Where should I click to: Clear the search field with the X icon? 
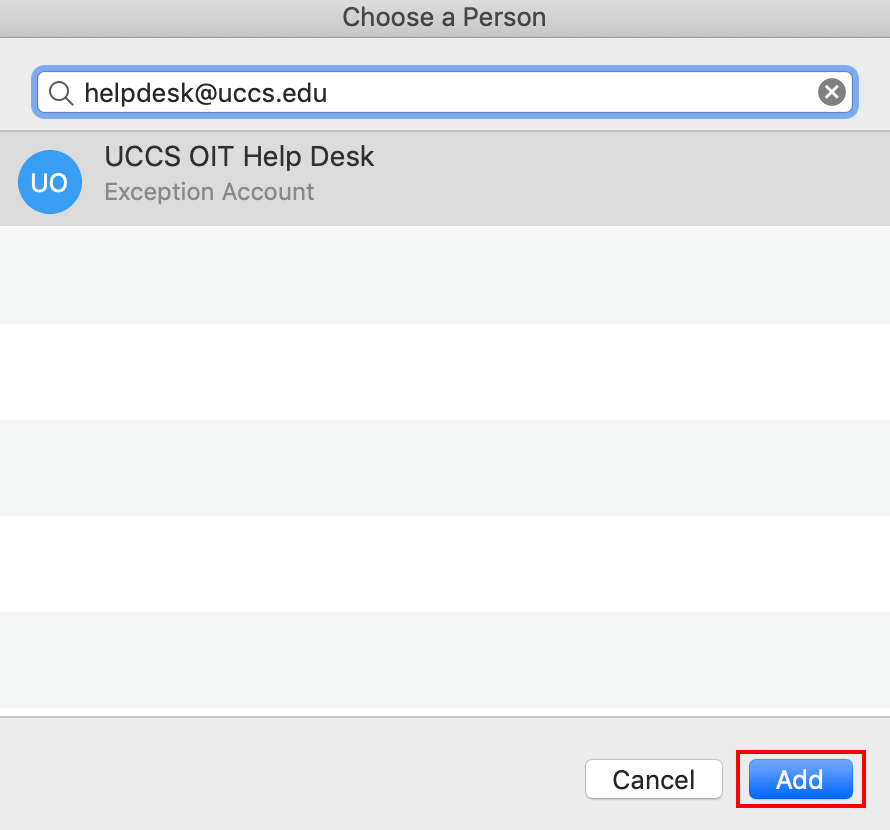[x=832, y=92]
